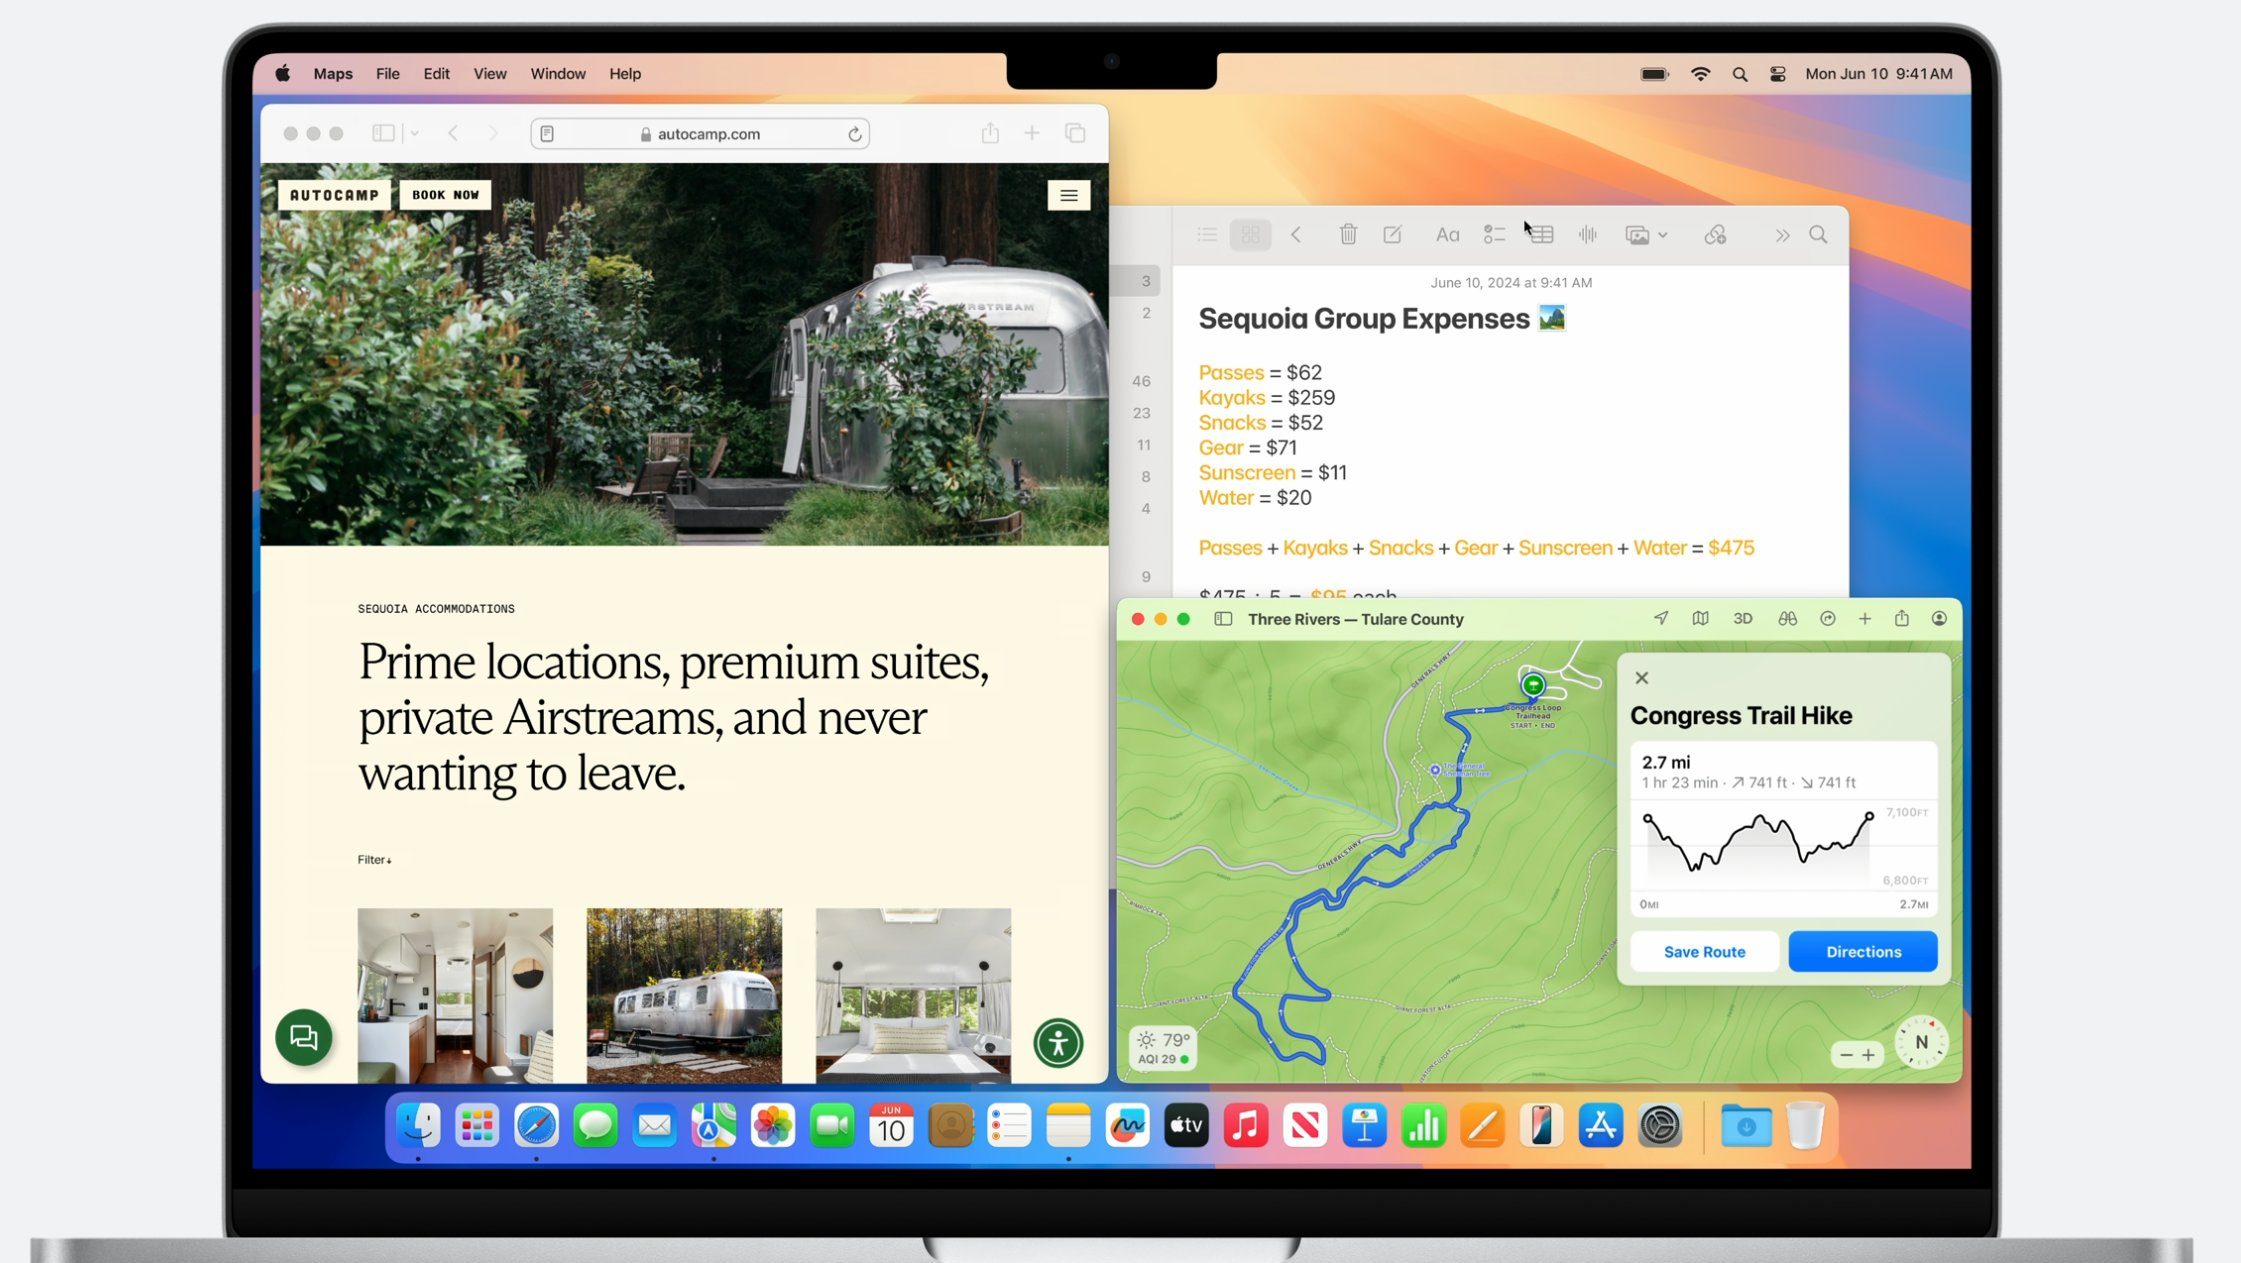
Task: Click the Maps view options expander
Action: tap(1701, 618)
